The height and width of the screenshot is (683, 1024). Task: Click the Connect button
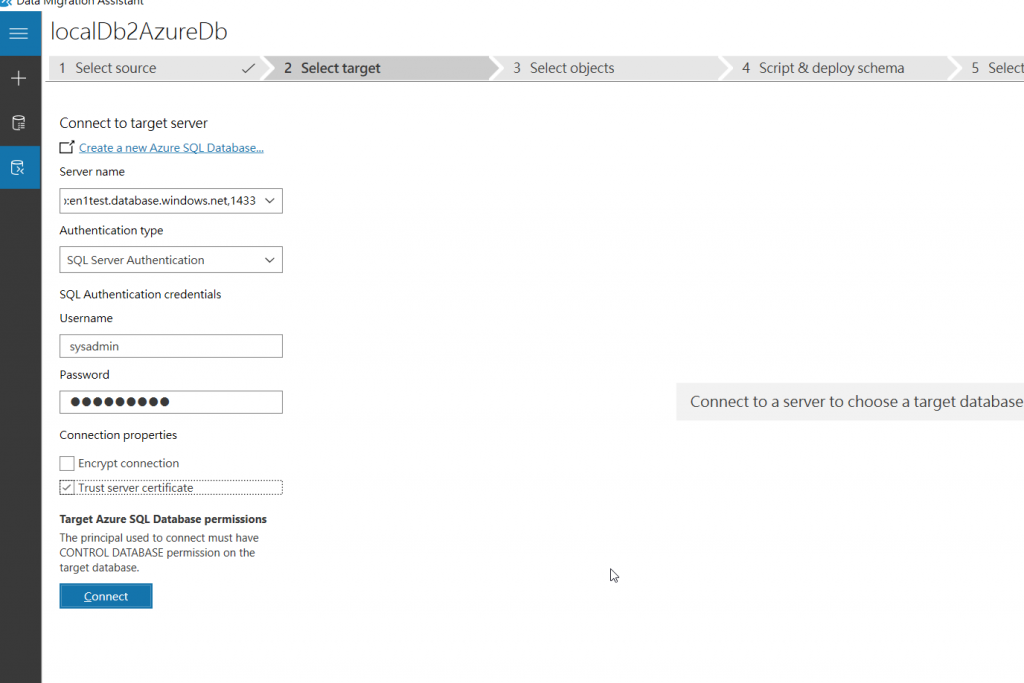[x=106, y=596]
